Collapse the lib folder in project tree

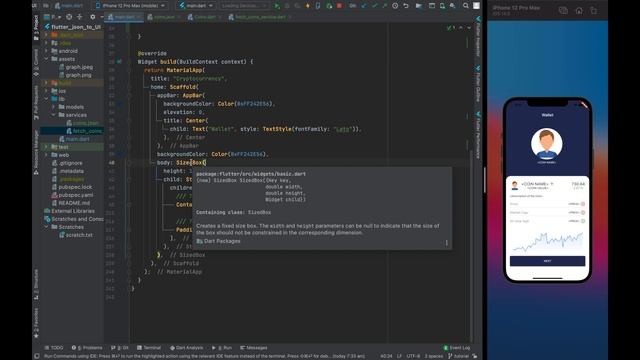[47, 99]
